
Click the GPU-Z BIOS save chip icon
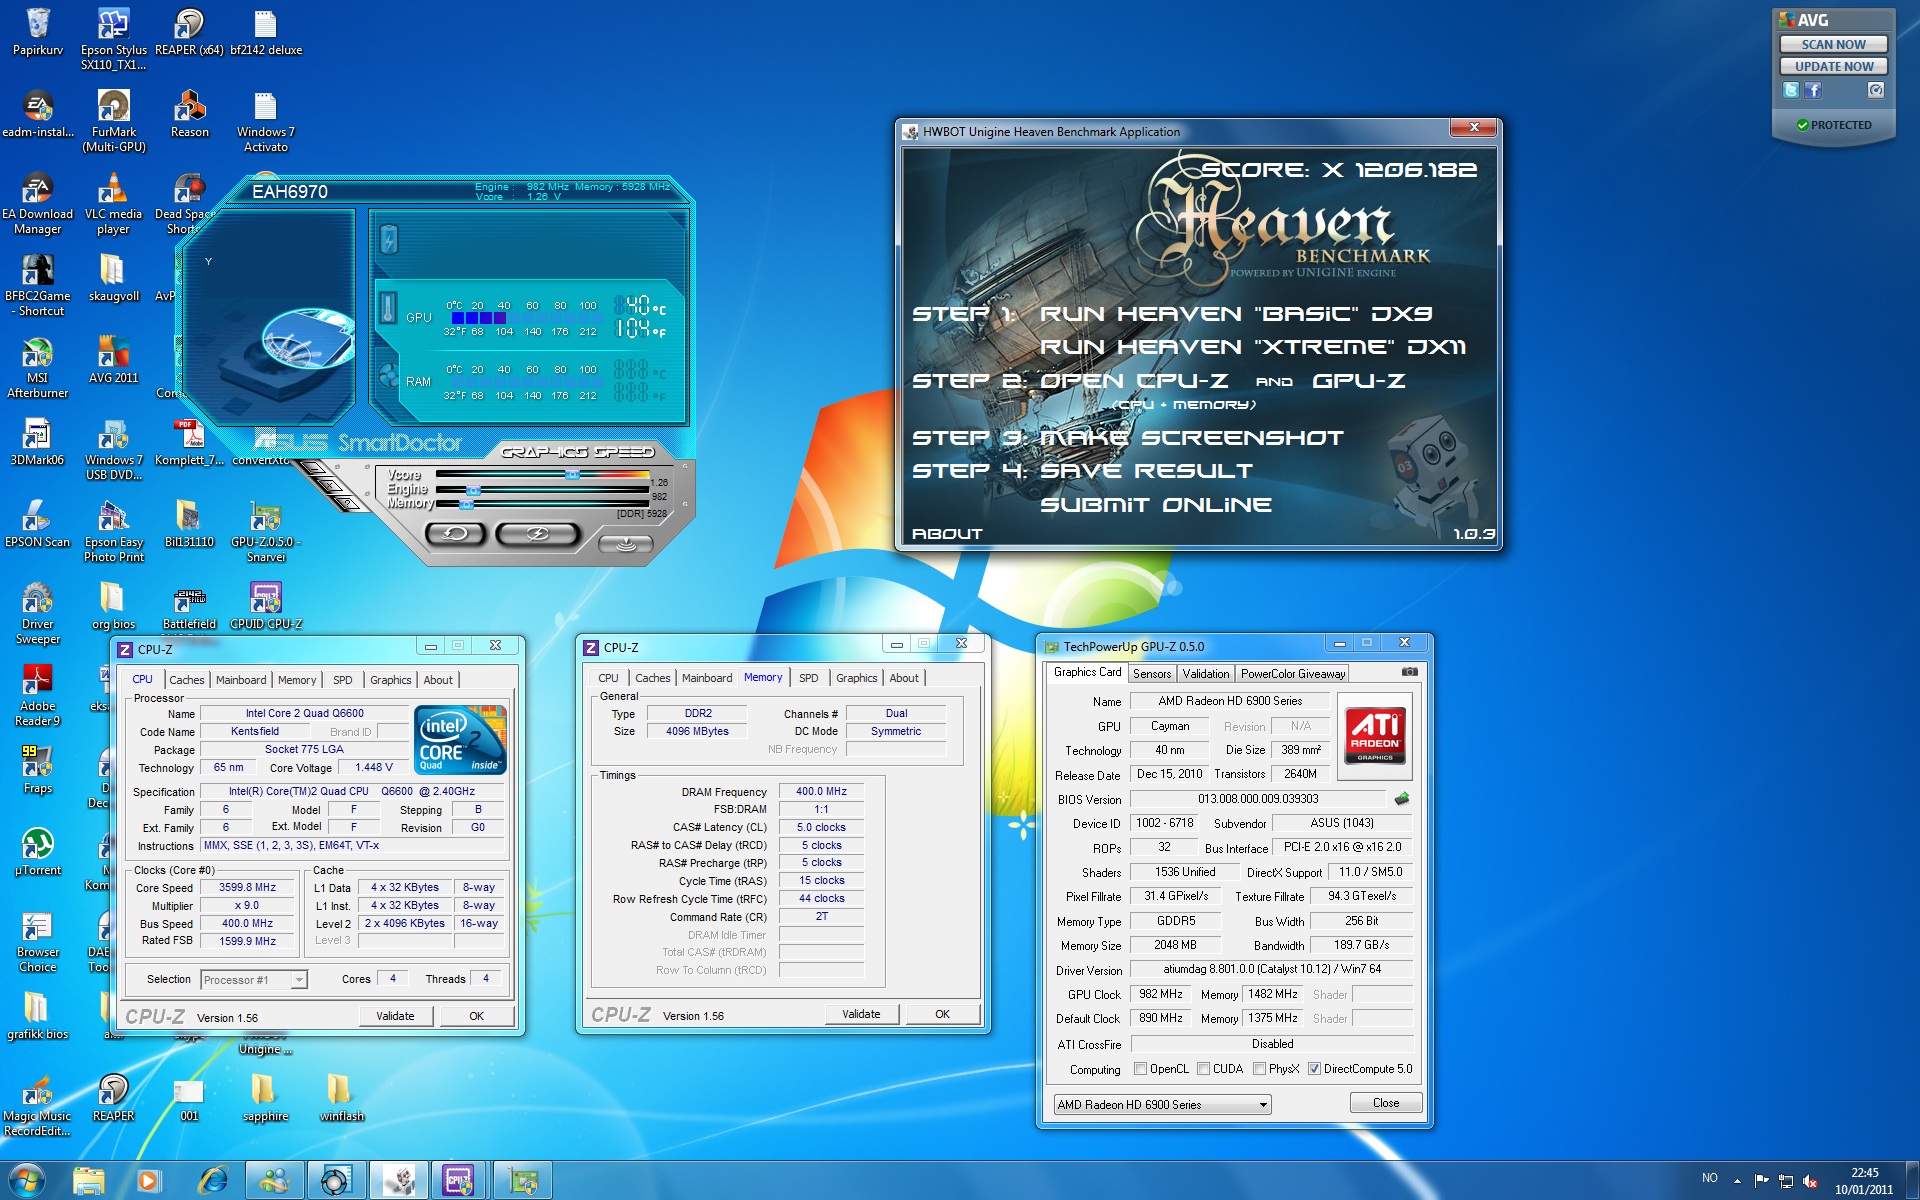click(x=1401, y=799)
